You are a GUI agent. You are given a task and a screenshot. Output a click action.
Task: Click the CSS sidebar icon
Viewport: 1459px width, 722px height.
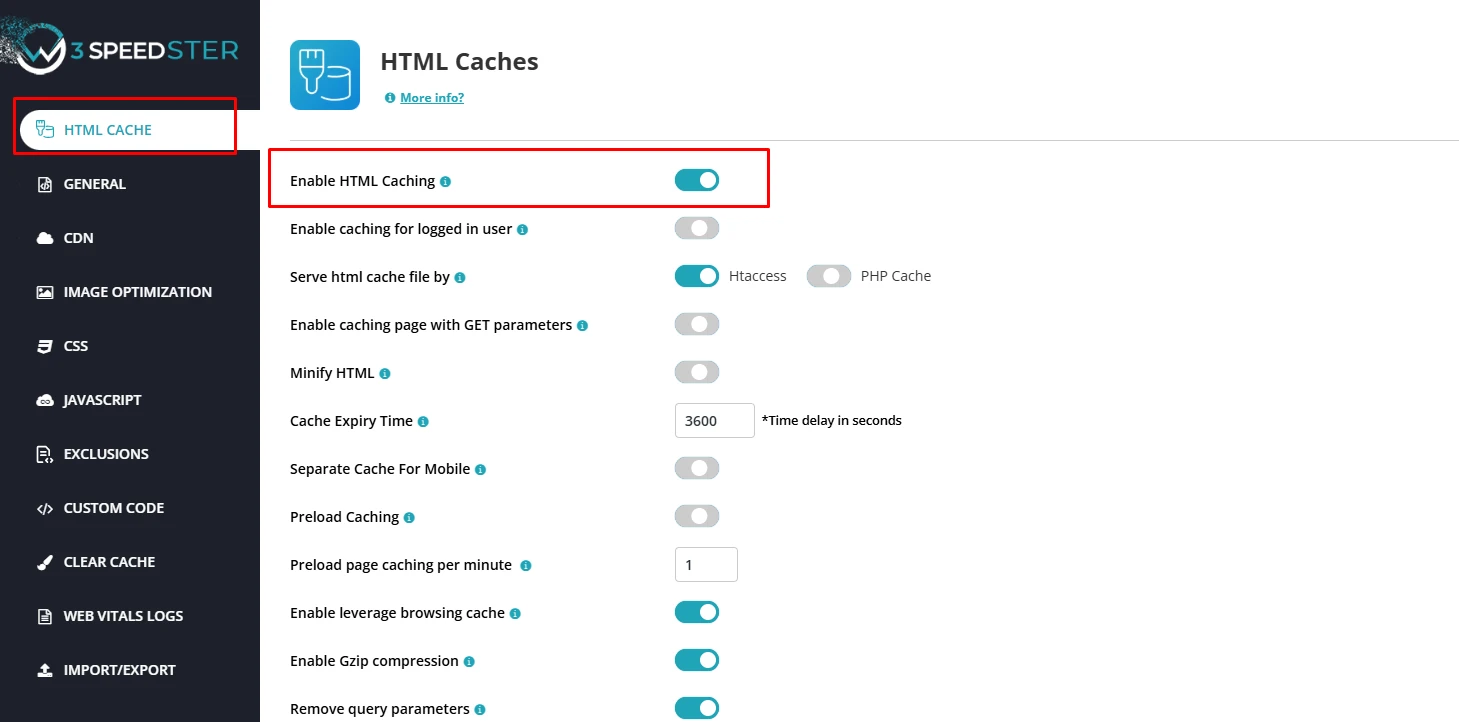(44, 346)
